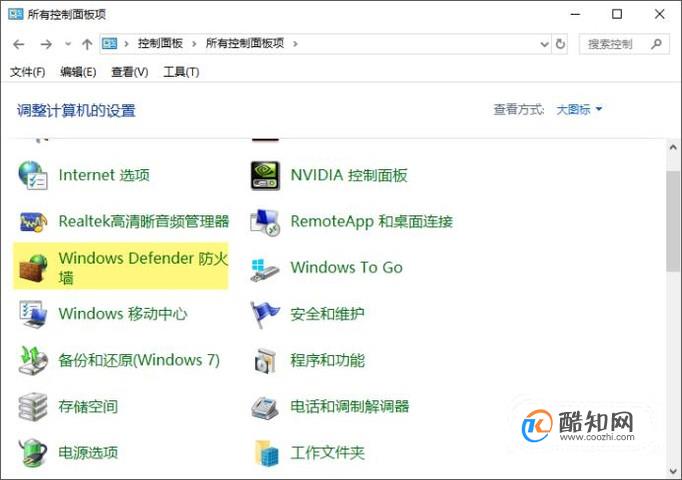
Task: Open RemoteApp 和桌面连接 link
Action: (x=372, y=221)
